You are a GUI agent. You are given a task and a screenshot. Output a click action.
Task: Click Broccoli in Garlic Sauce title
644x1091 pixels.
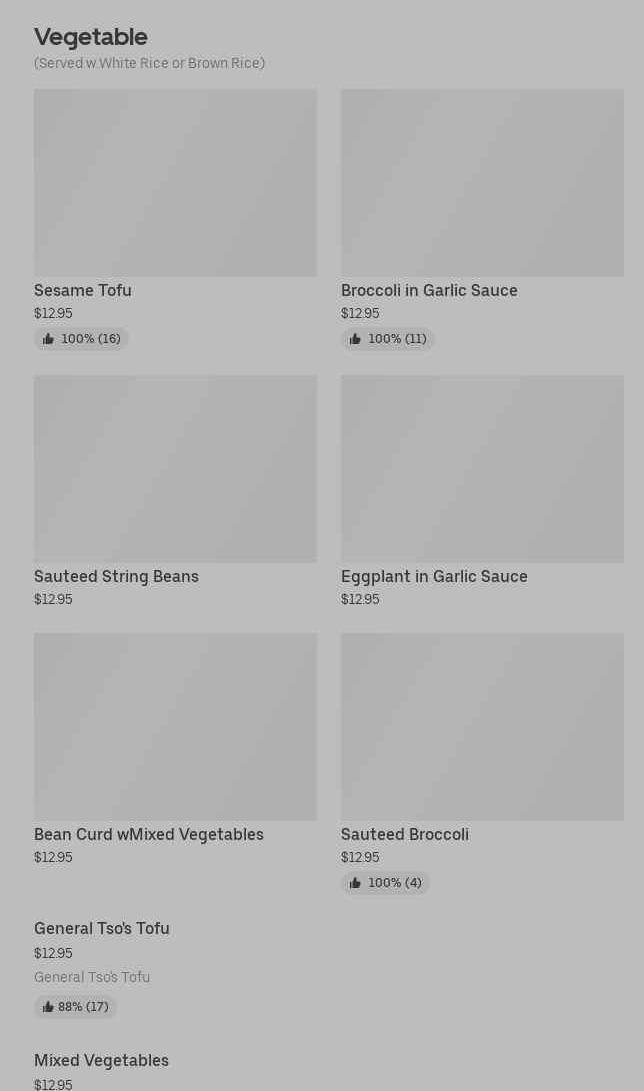tap(429, 291)
